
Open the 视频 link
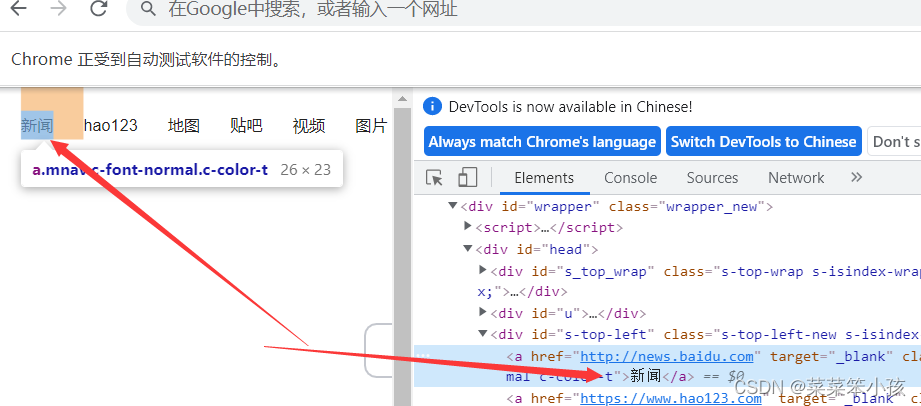click(x=309, y=125)
